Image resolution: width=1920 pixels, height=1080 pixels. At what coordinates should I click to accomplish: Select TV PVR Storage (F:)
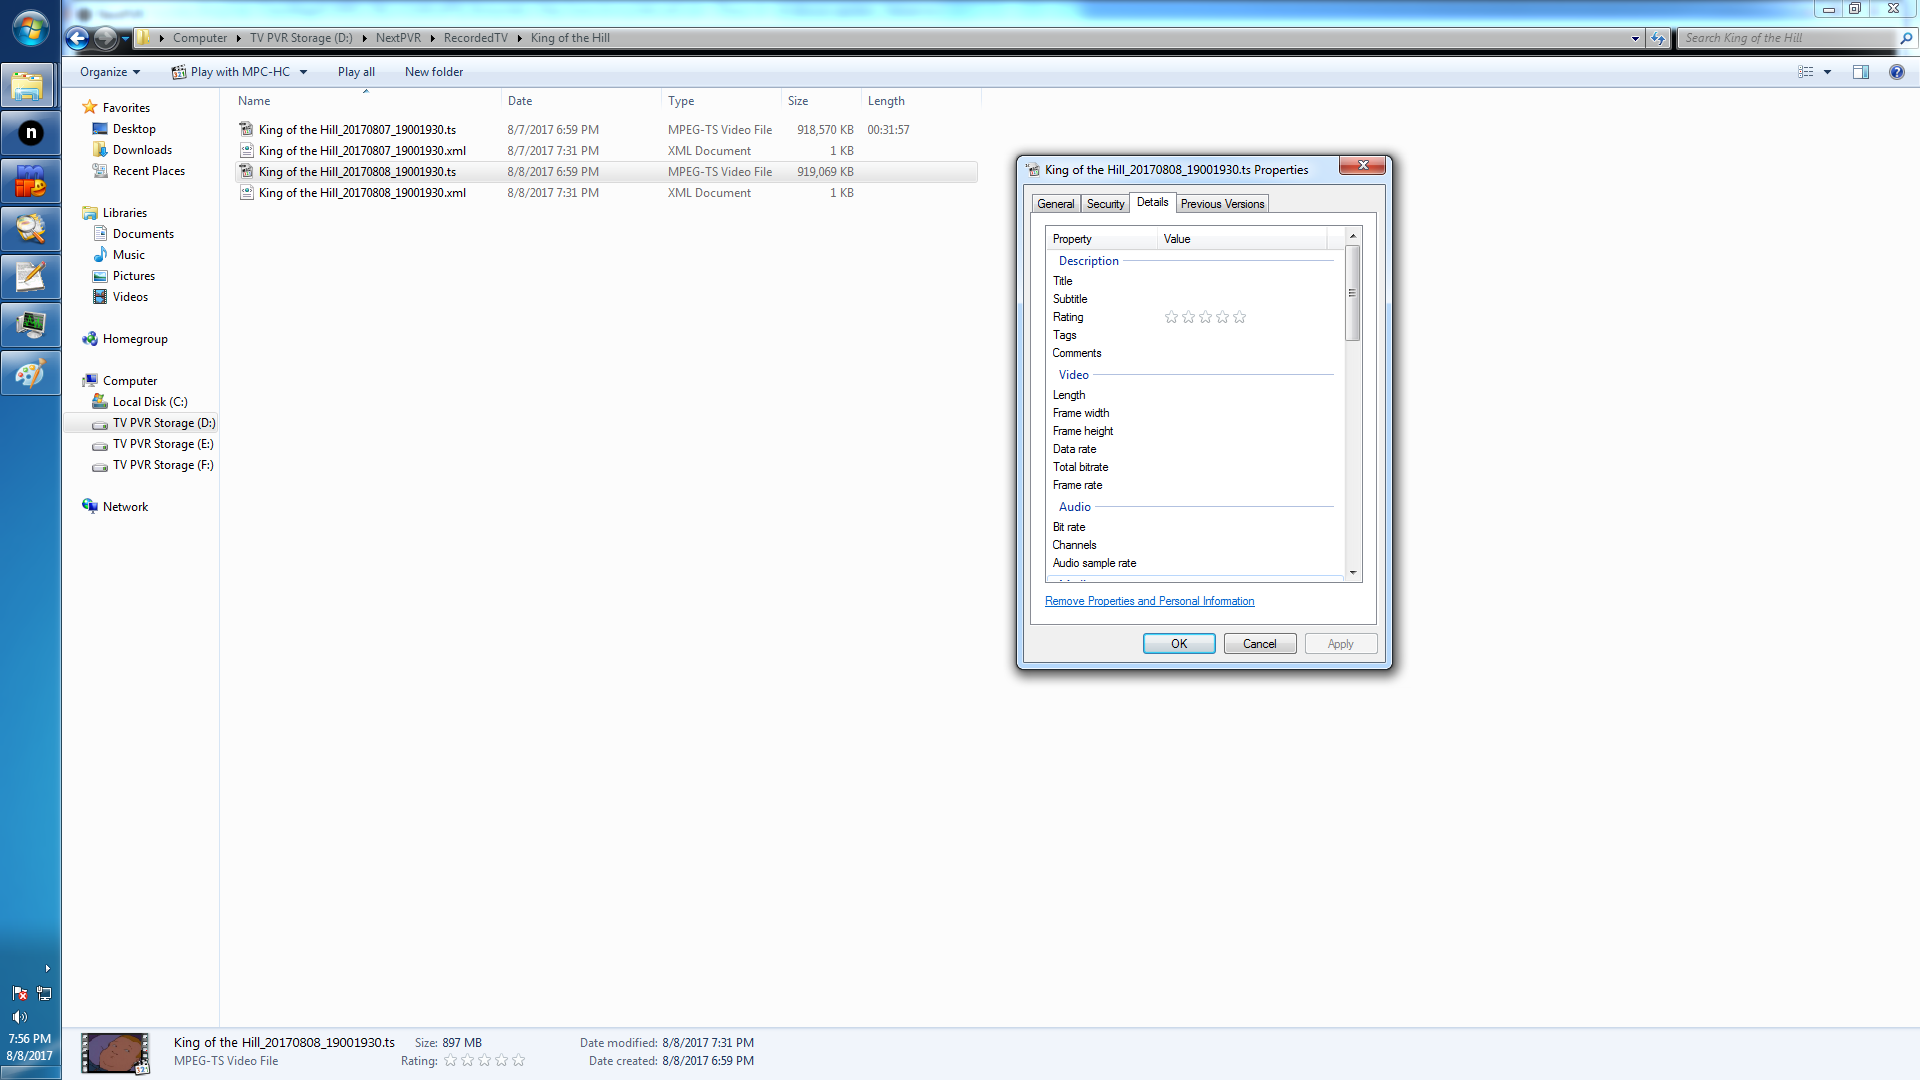click(163, 465)
